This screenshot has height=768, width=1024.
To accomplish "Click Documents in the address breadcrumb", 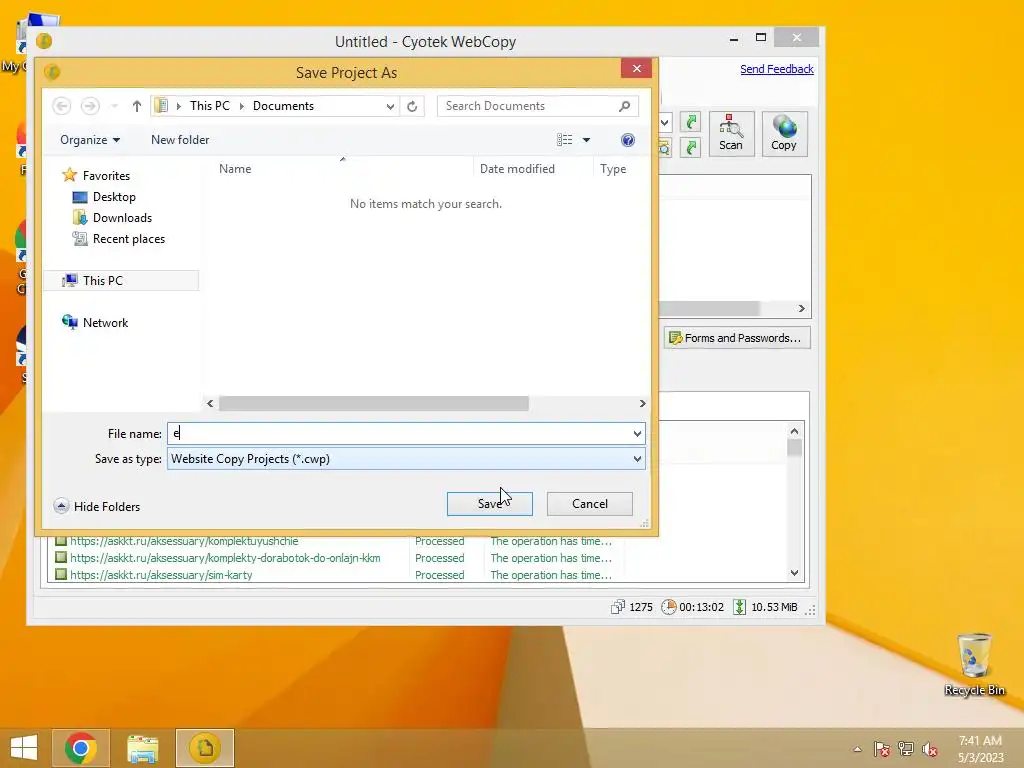I will click(283, 106).
